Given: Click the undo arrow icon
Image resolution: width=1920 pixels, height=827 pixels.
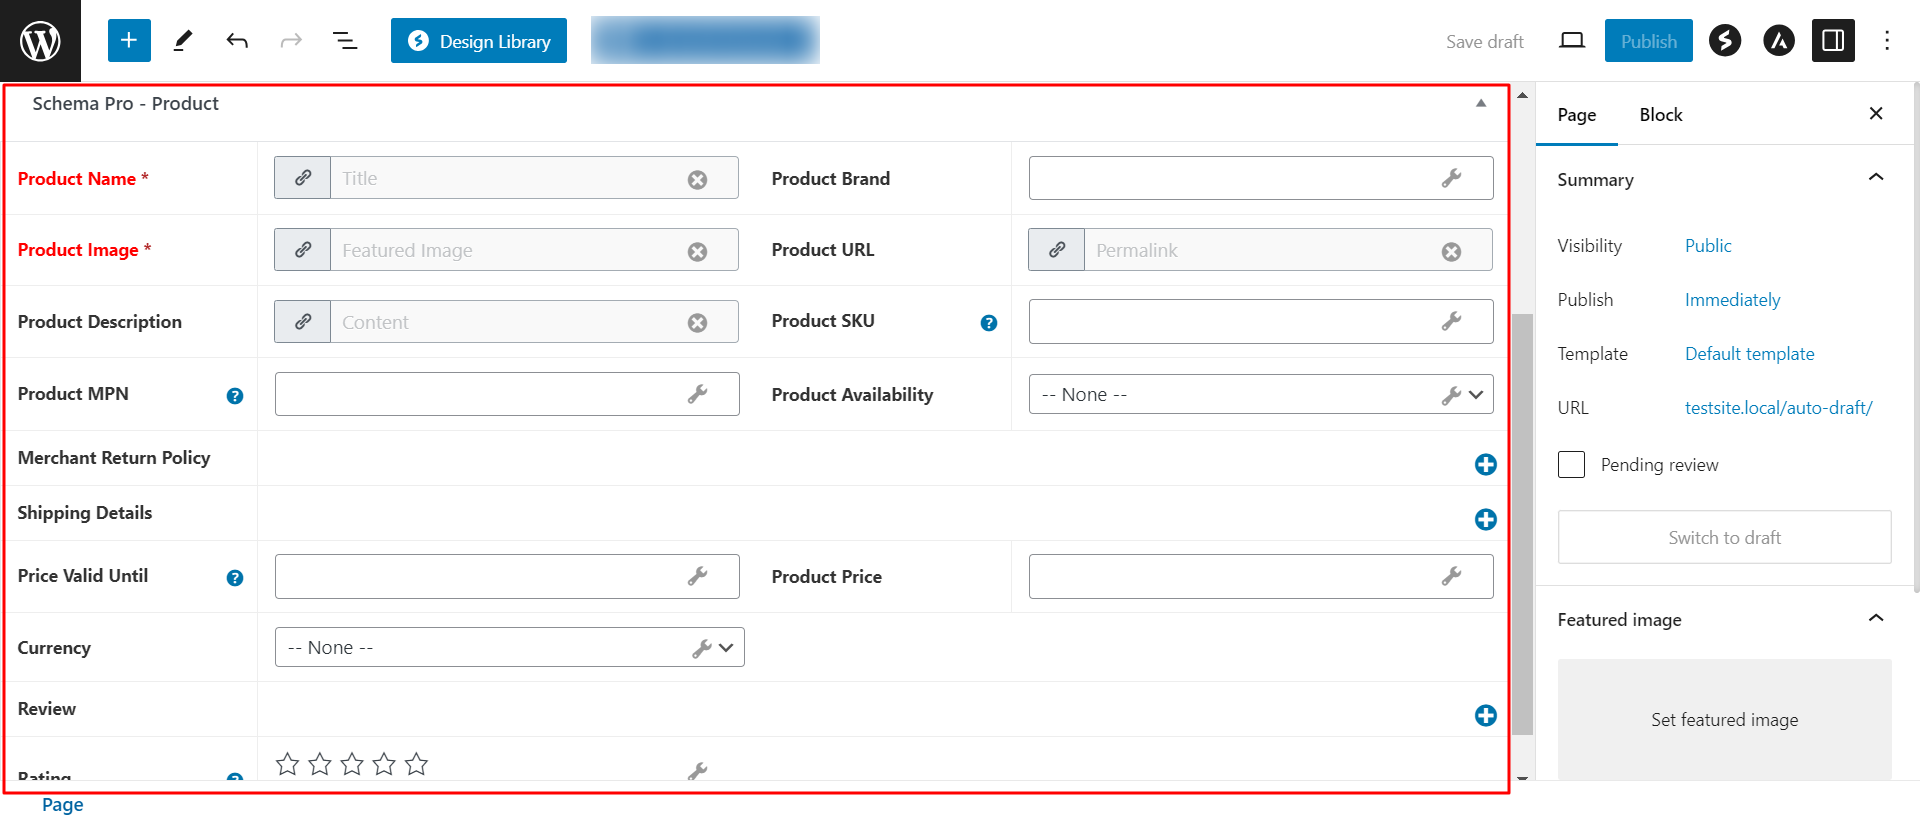Looking at the screenshot, I should tap(237, 41).
